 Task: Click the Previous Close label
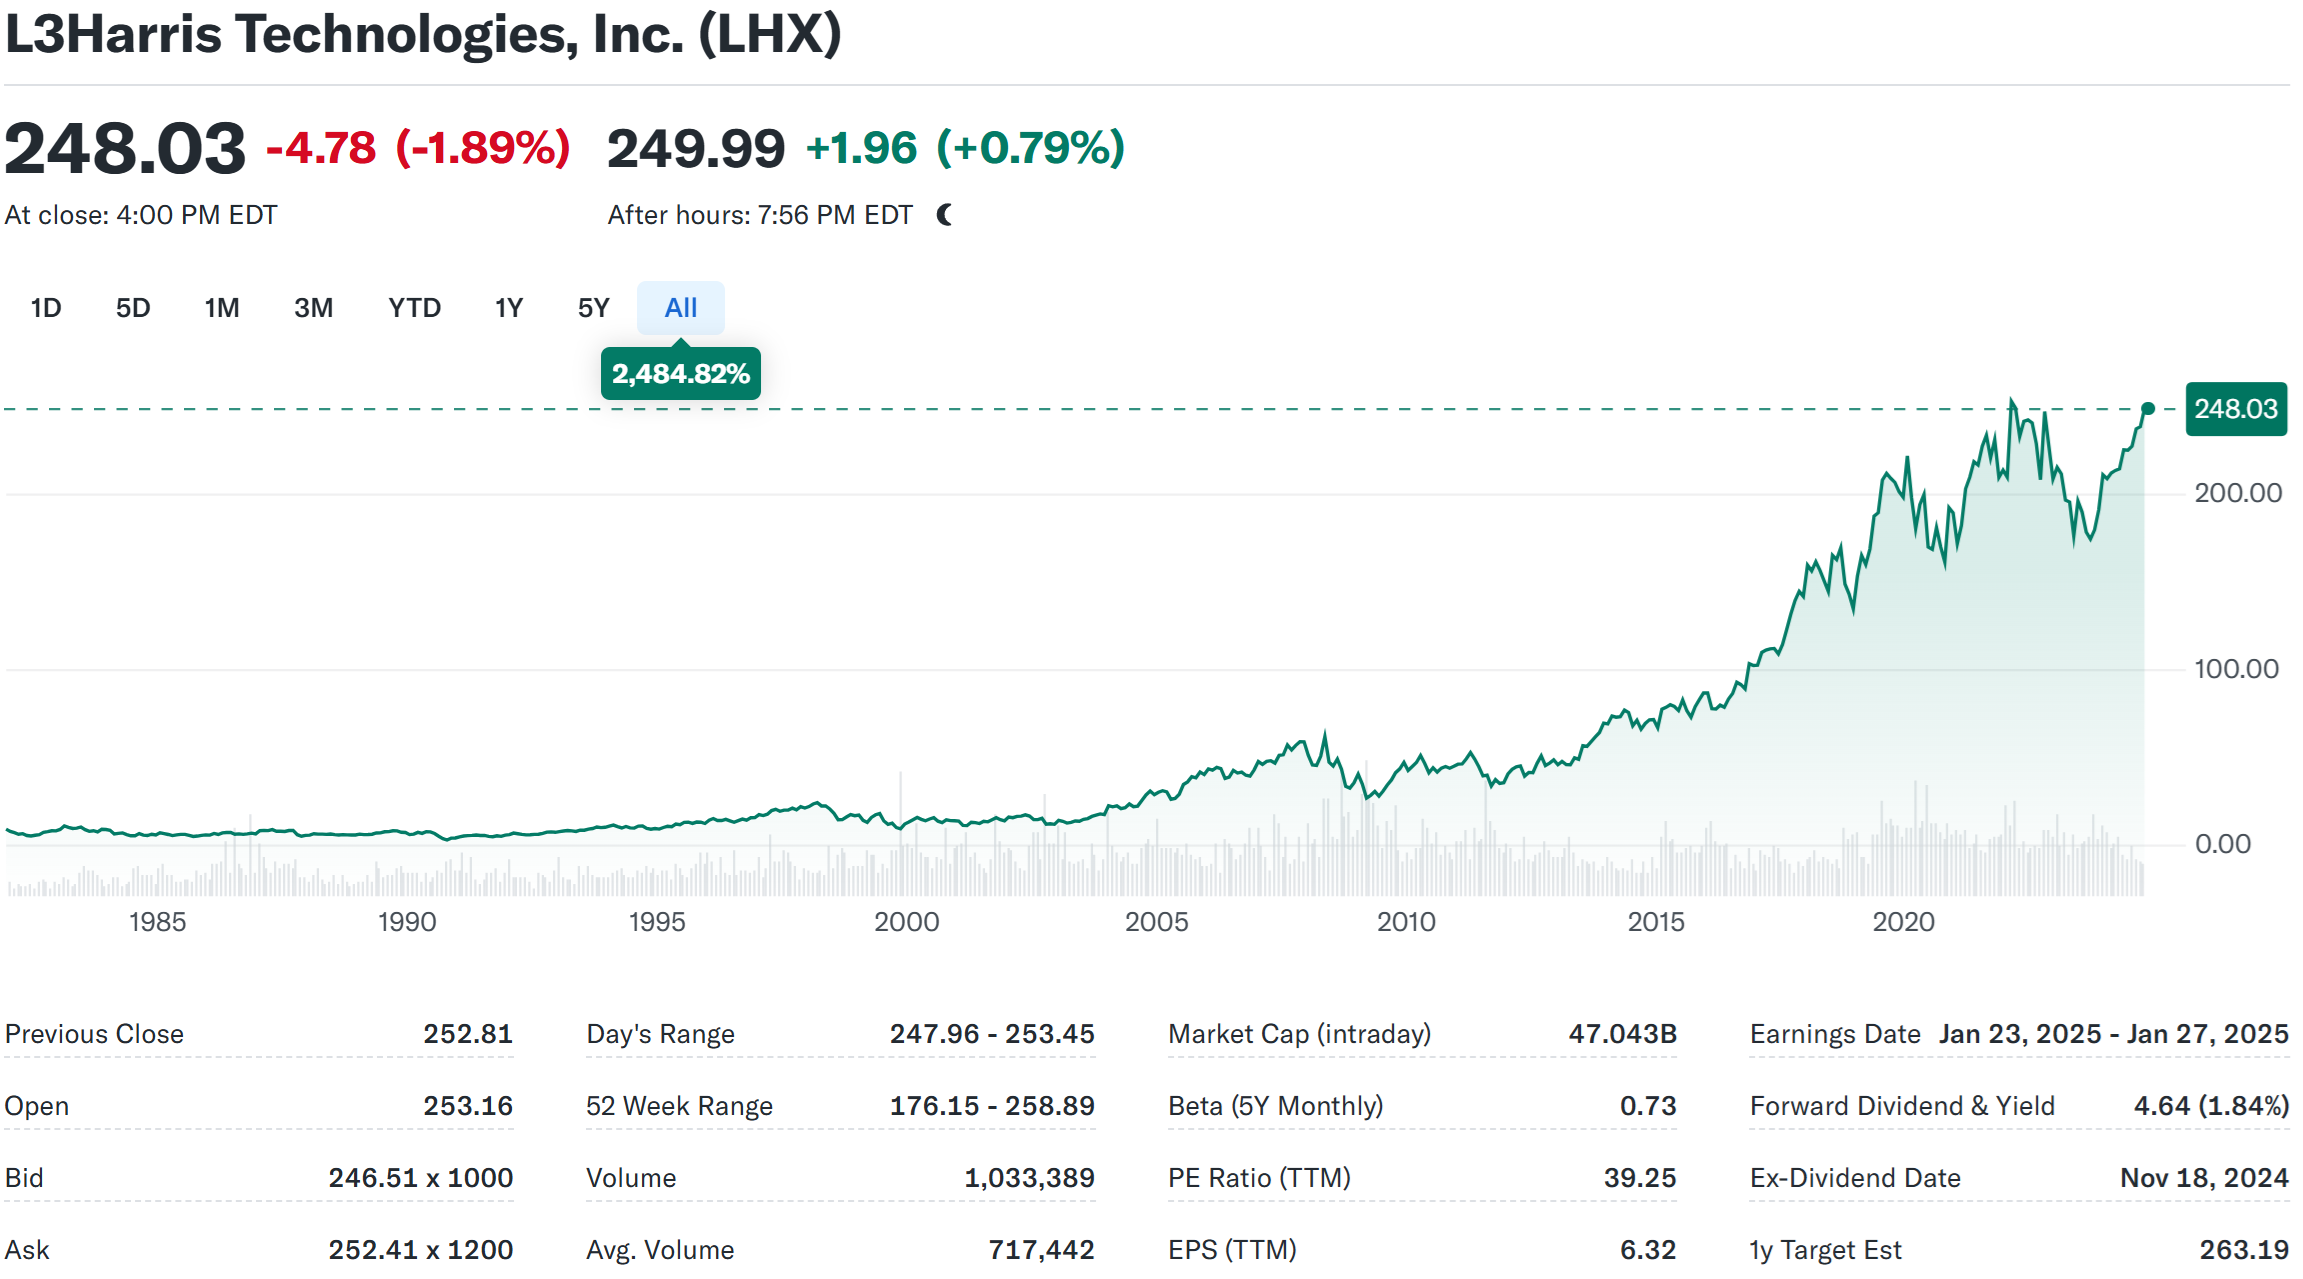95,1034
